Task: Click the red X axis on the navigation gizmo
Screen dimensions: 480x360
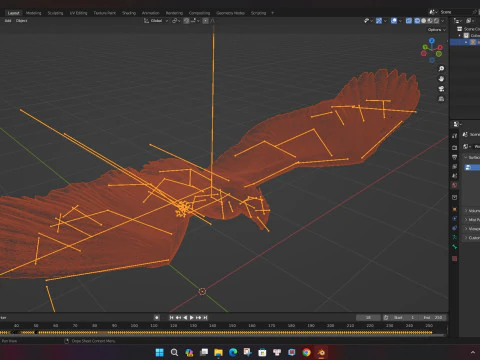Action: click(440, 48)
